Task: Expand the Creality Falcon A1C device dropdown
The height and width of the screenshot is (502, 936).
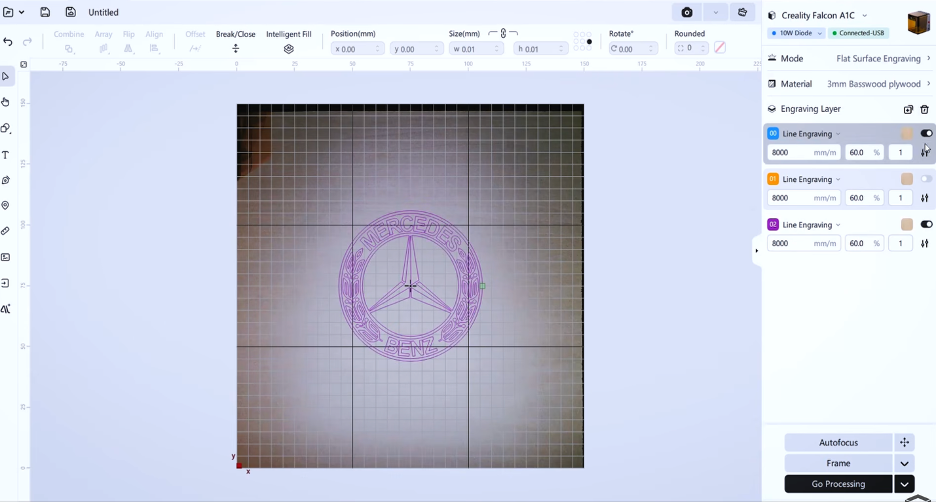Action: click(x=864, y=16)
